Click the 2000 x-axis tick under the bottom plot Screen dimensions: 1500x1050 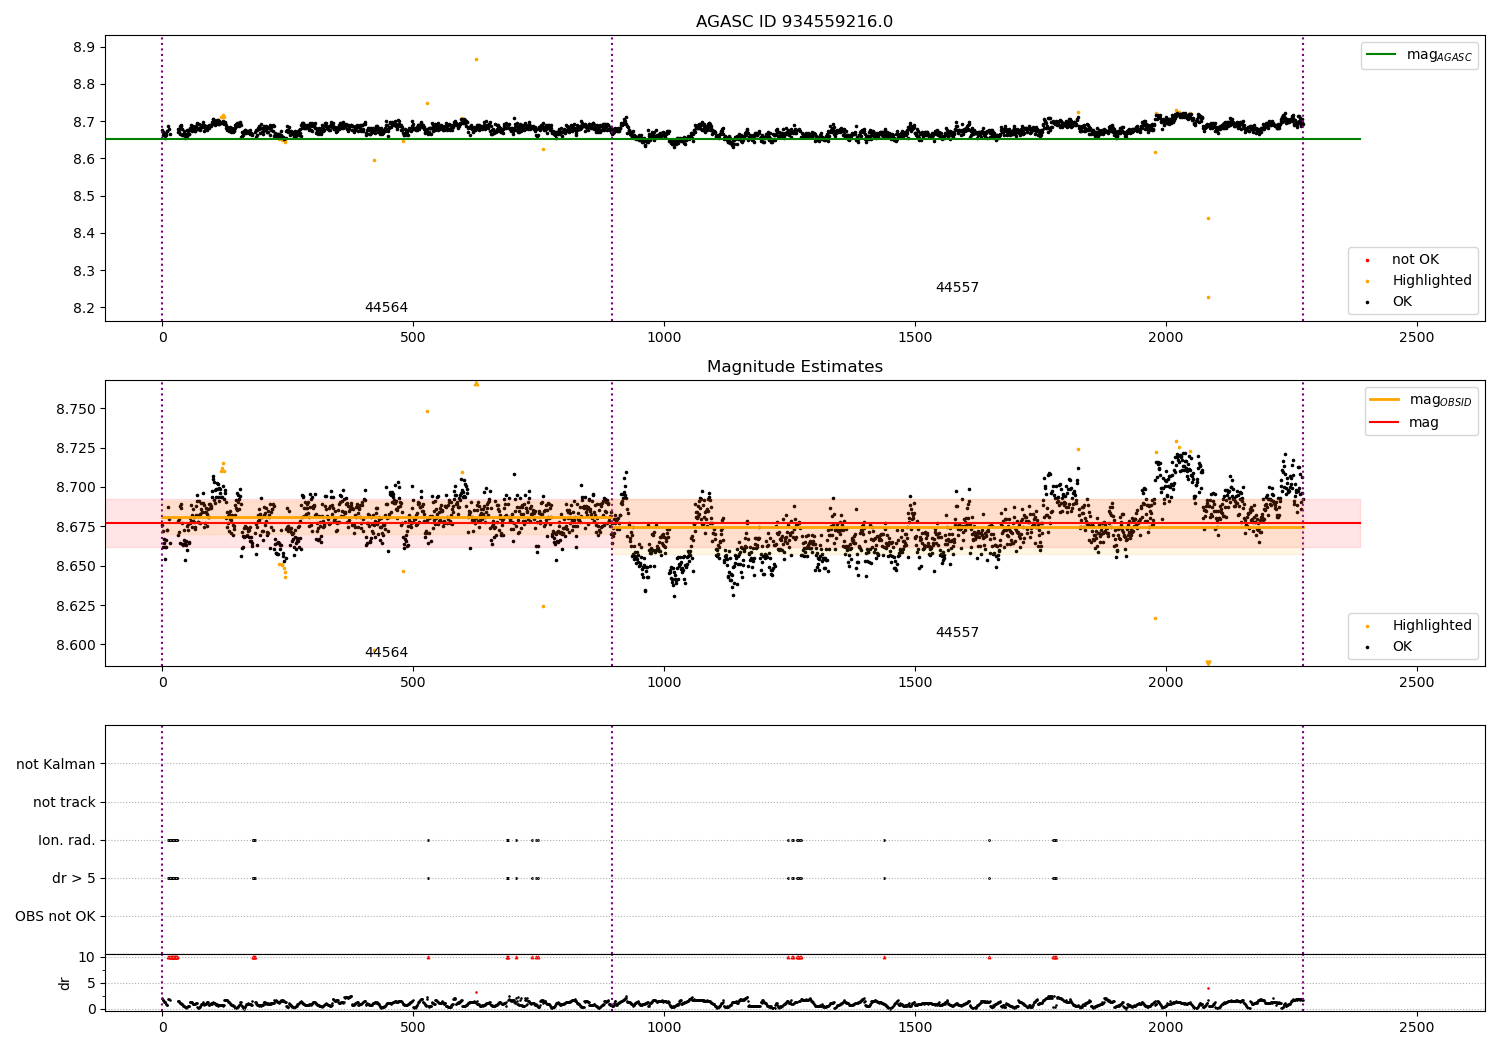pyautogui.click(x=1166, y=1028)
